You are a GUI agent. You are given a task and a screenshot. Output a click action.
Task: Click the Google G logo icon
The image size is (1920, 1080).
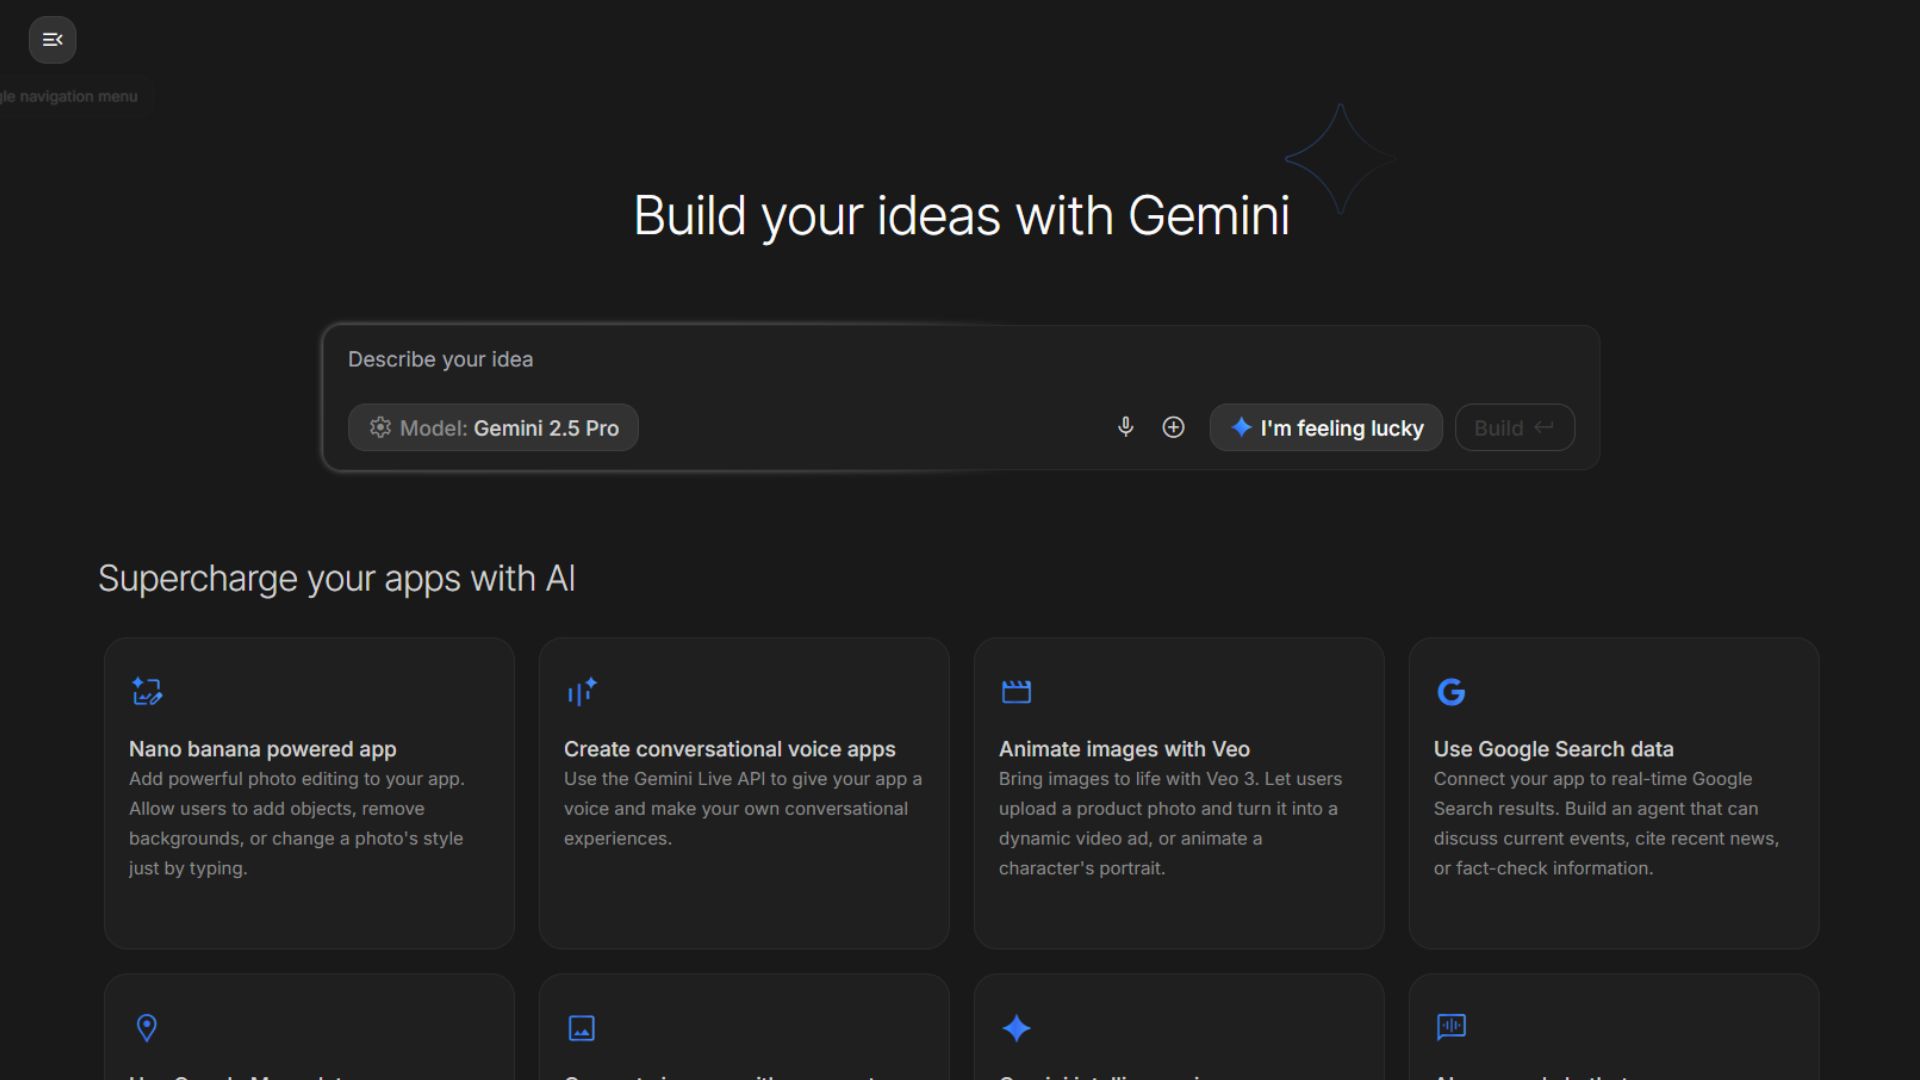[x=1451, y=691]
